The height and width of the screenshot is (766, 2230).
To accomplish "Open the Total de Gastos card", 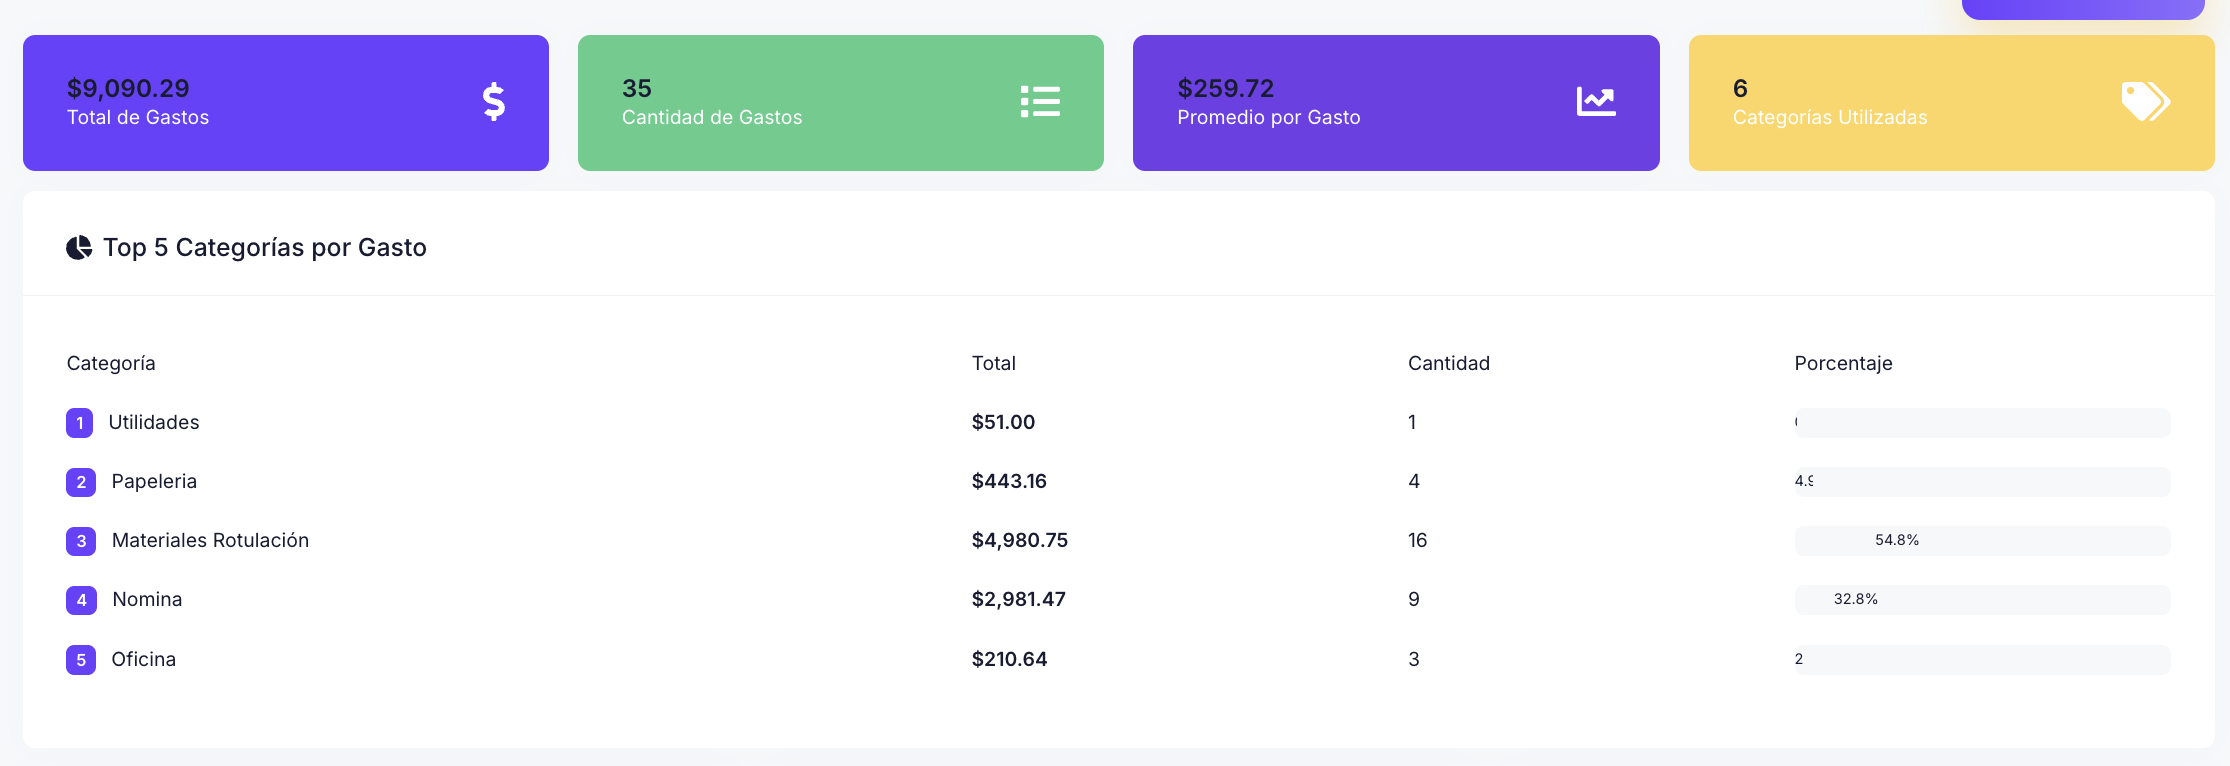I will (286, 103).
